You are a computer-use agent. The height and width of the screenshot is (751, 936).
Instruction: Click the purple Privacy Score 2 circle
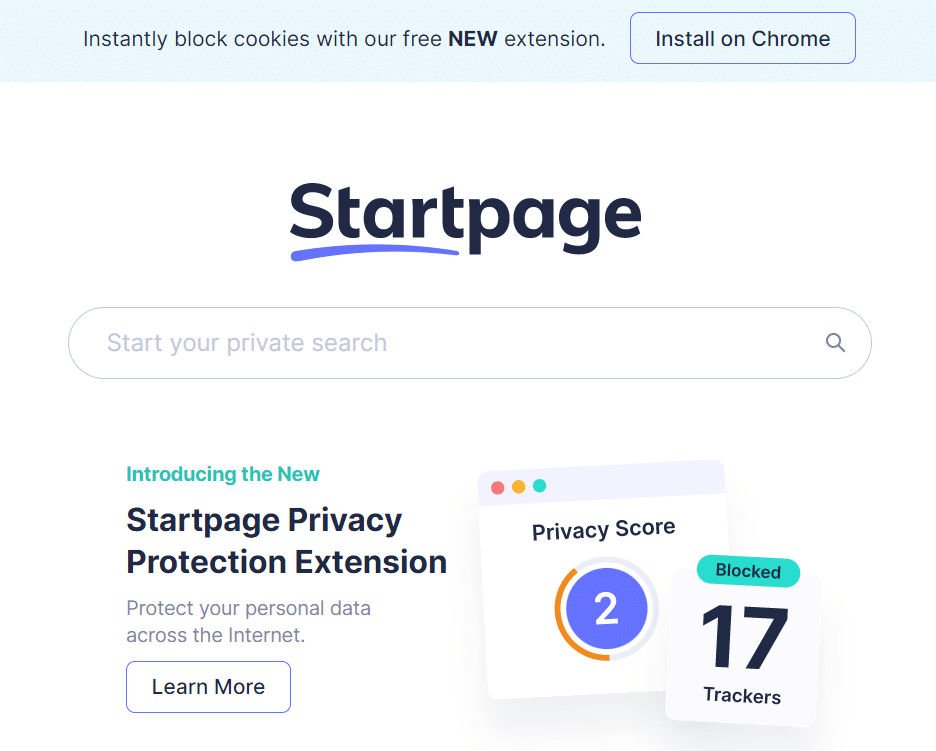[606, 609]
